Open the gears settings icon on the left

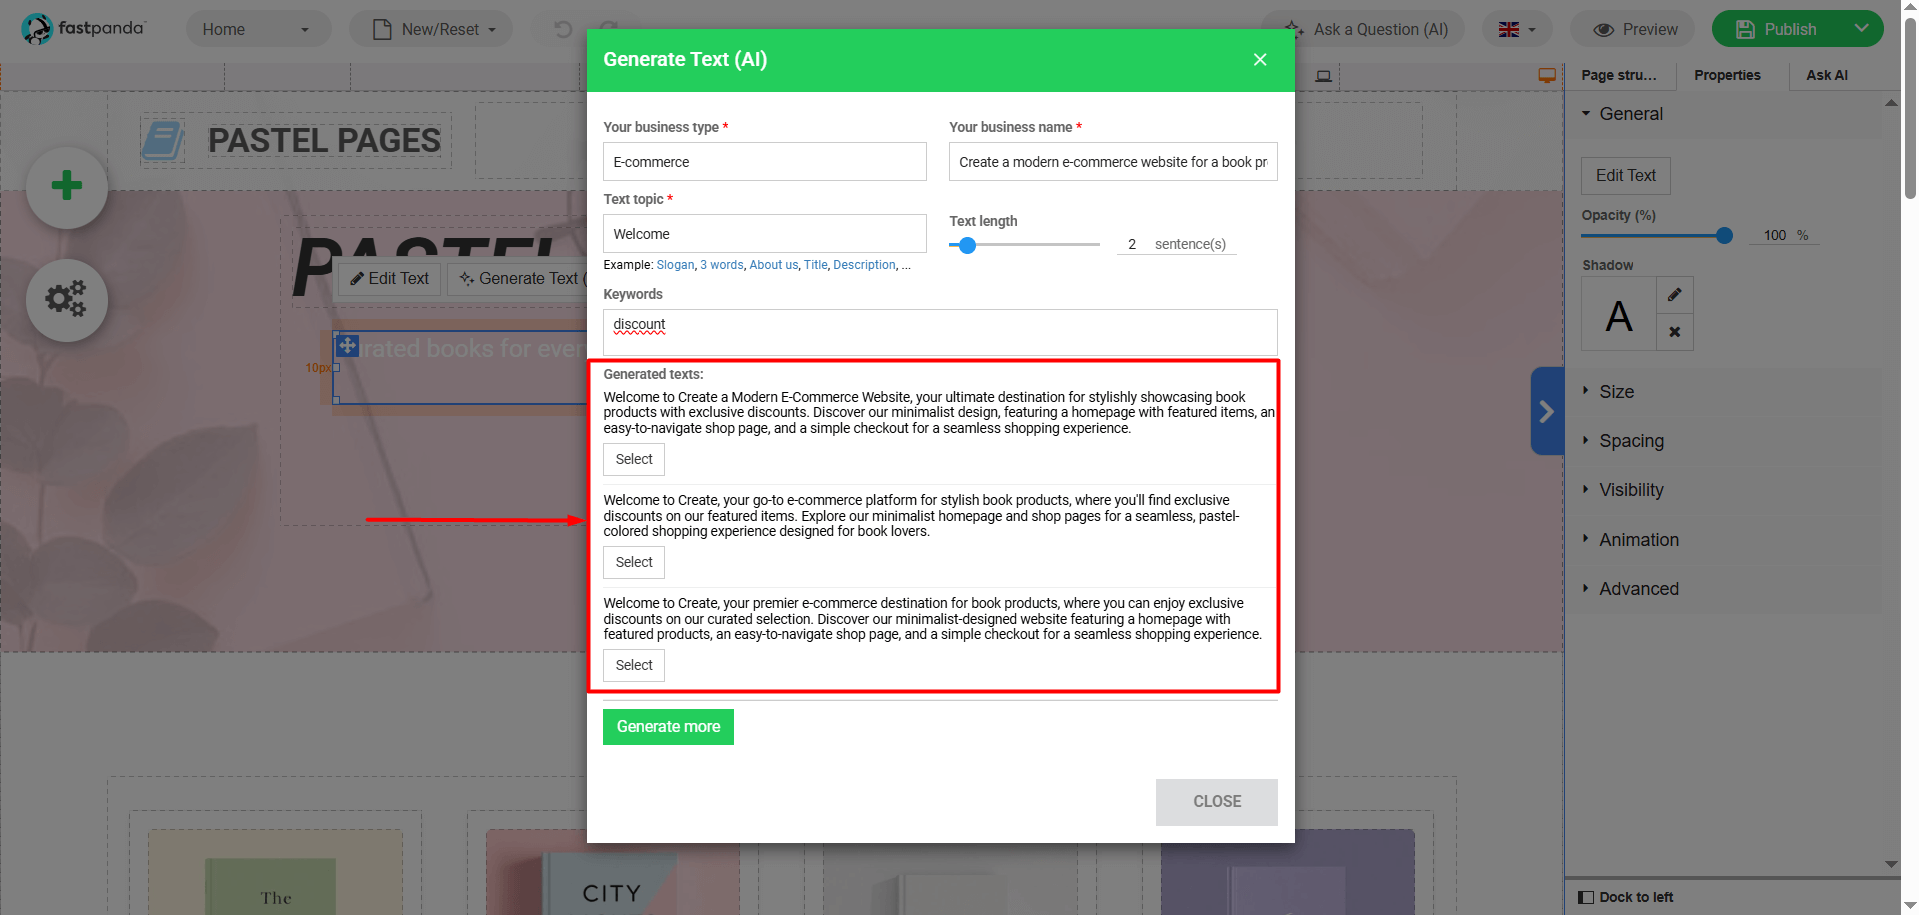tap(66, 299)
